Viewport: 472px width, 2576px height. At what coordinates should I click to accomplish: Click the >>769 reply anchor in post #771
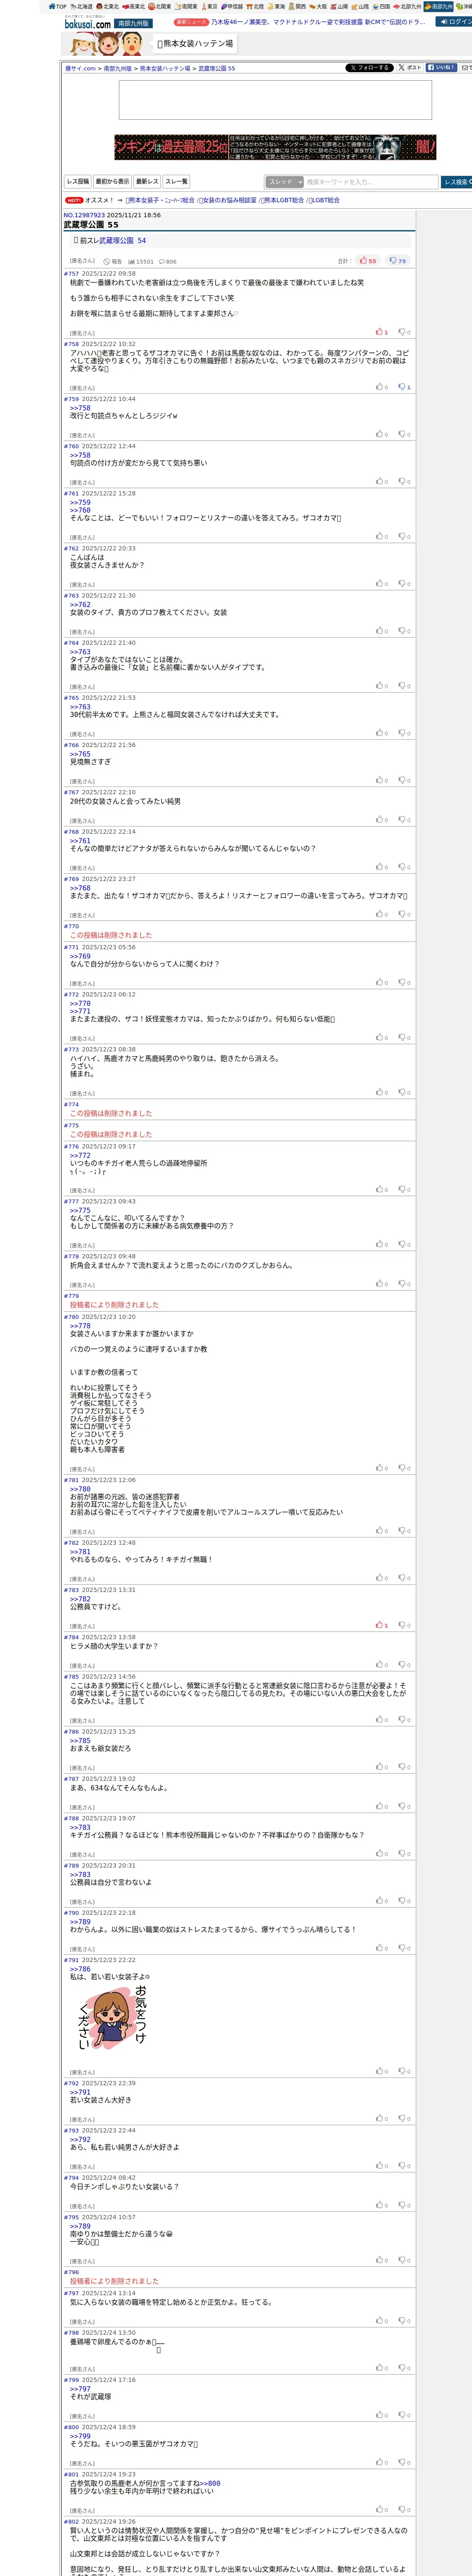80,956
